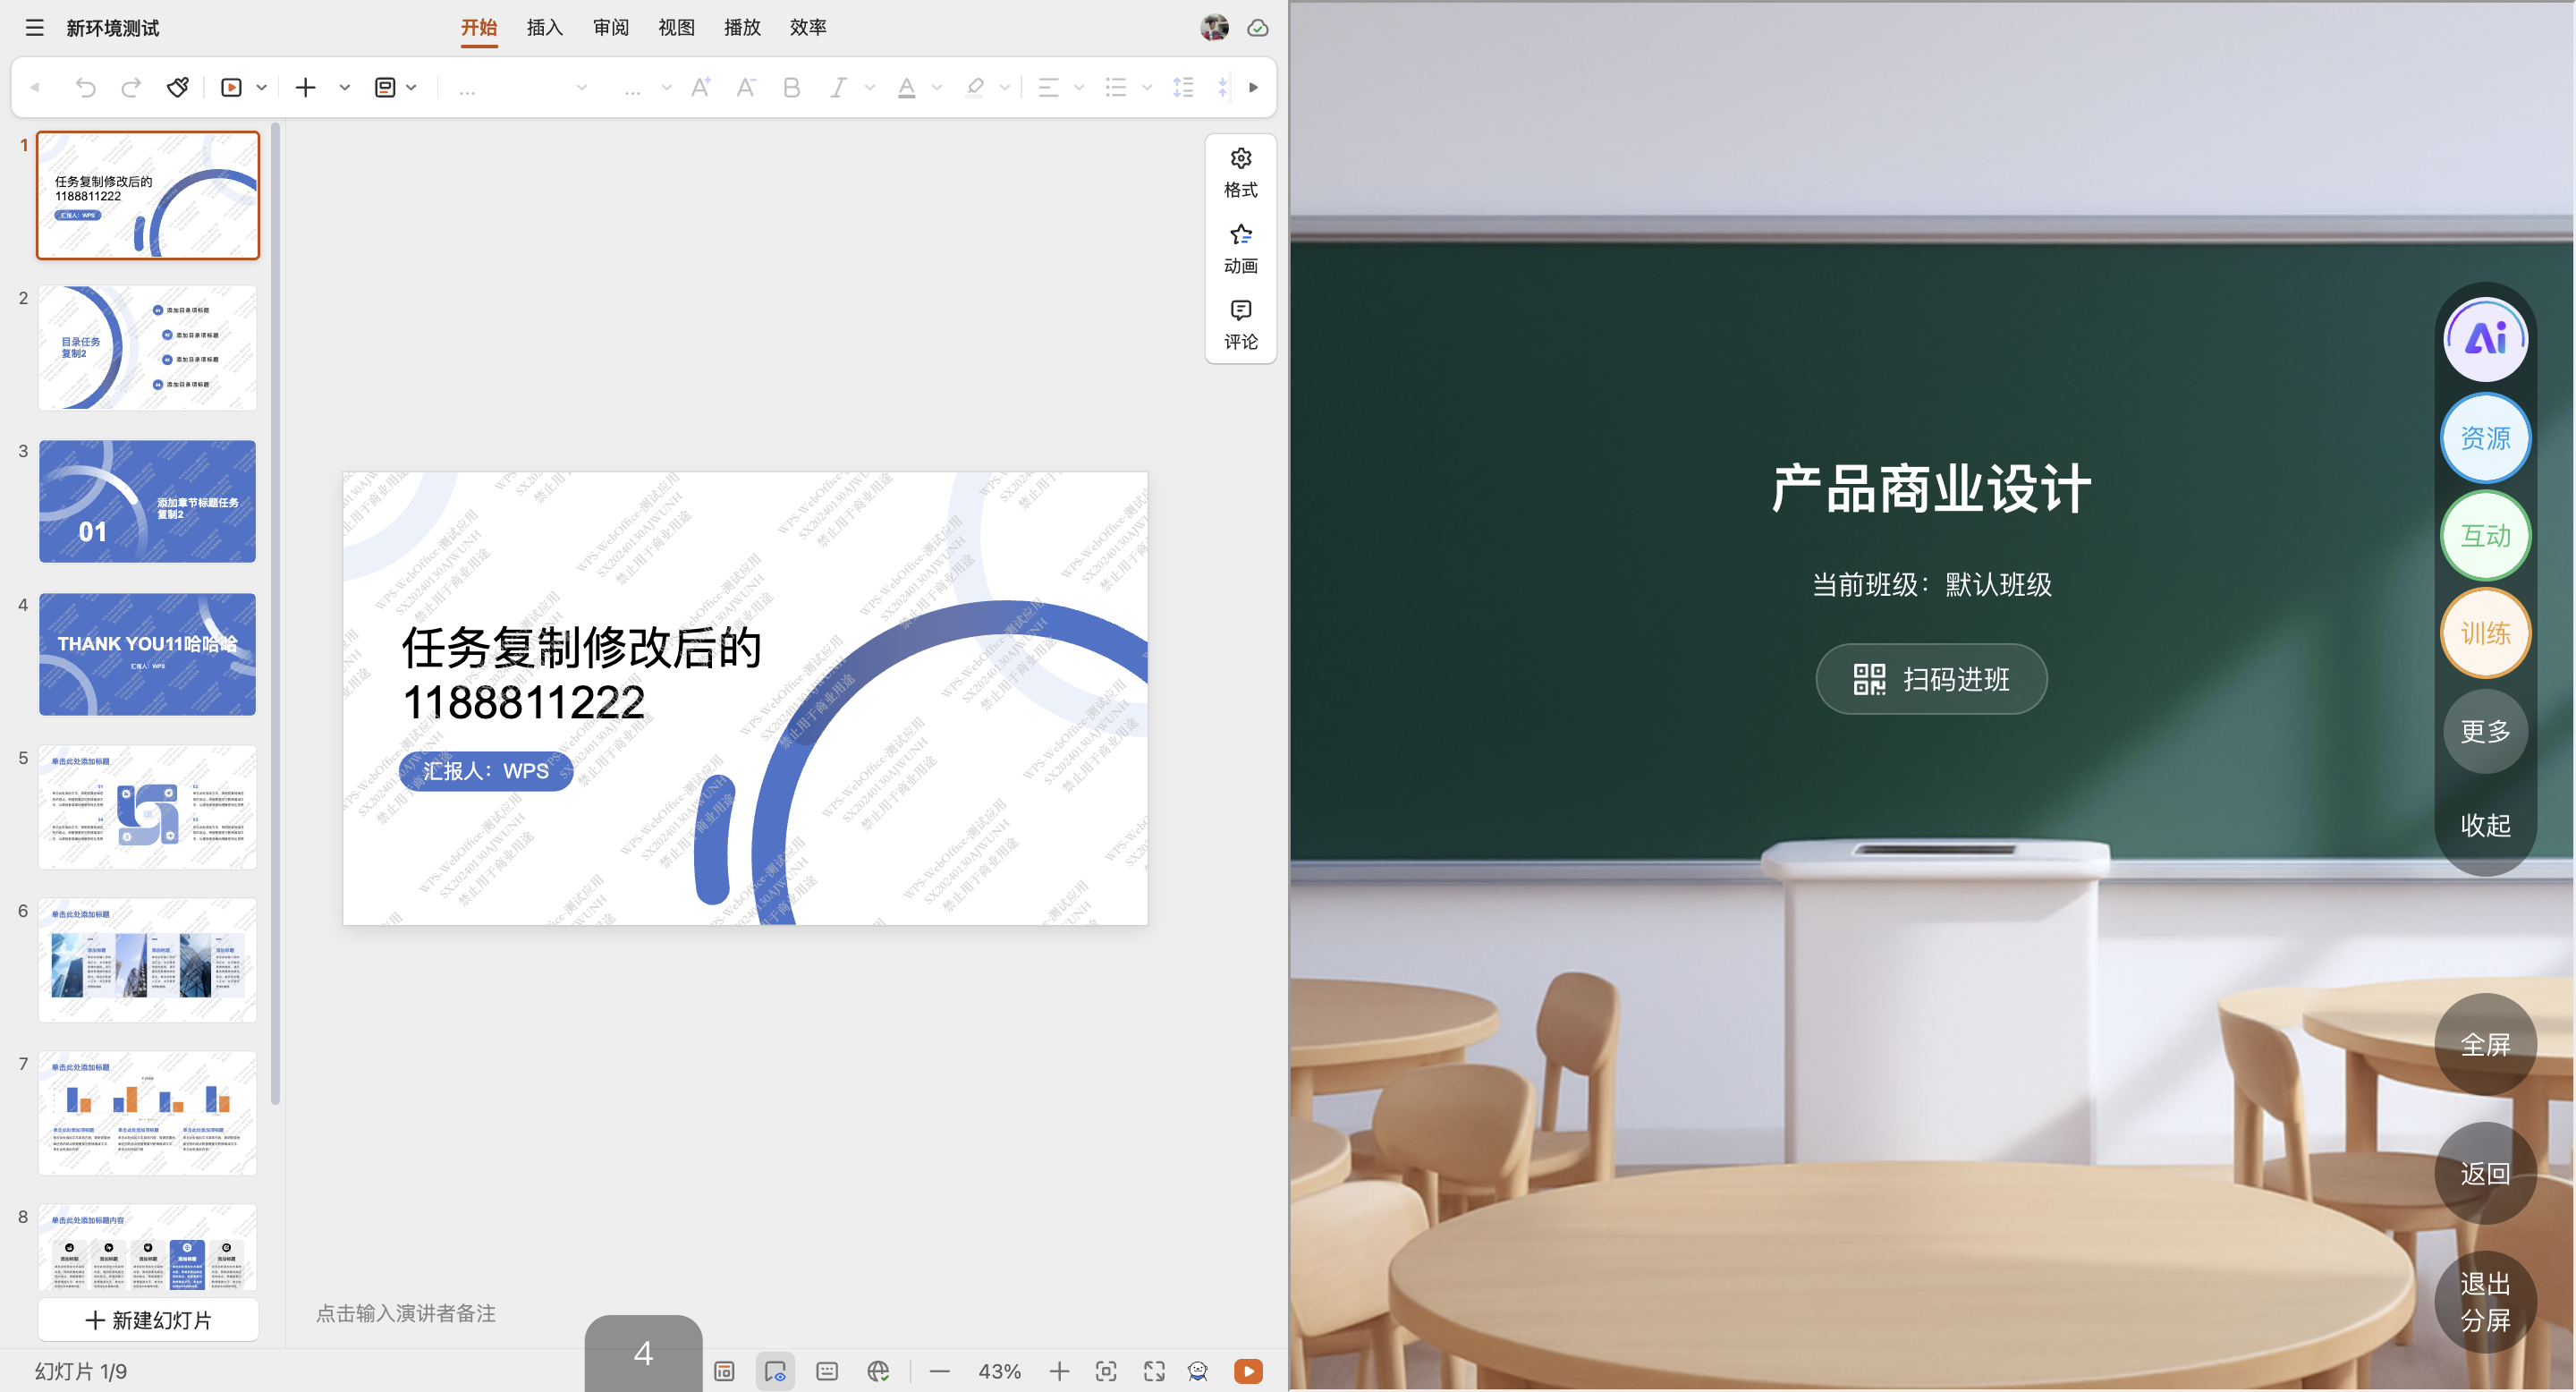Toggle bold formatting
This screenshot has width=2576, height=1392.
[792, 88]
